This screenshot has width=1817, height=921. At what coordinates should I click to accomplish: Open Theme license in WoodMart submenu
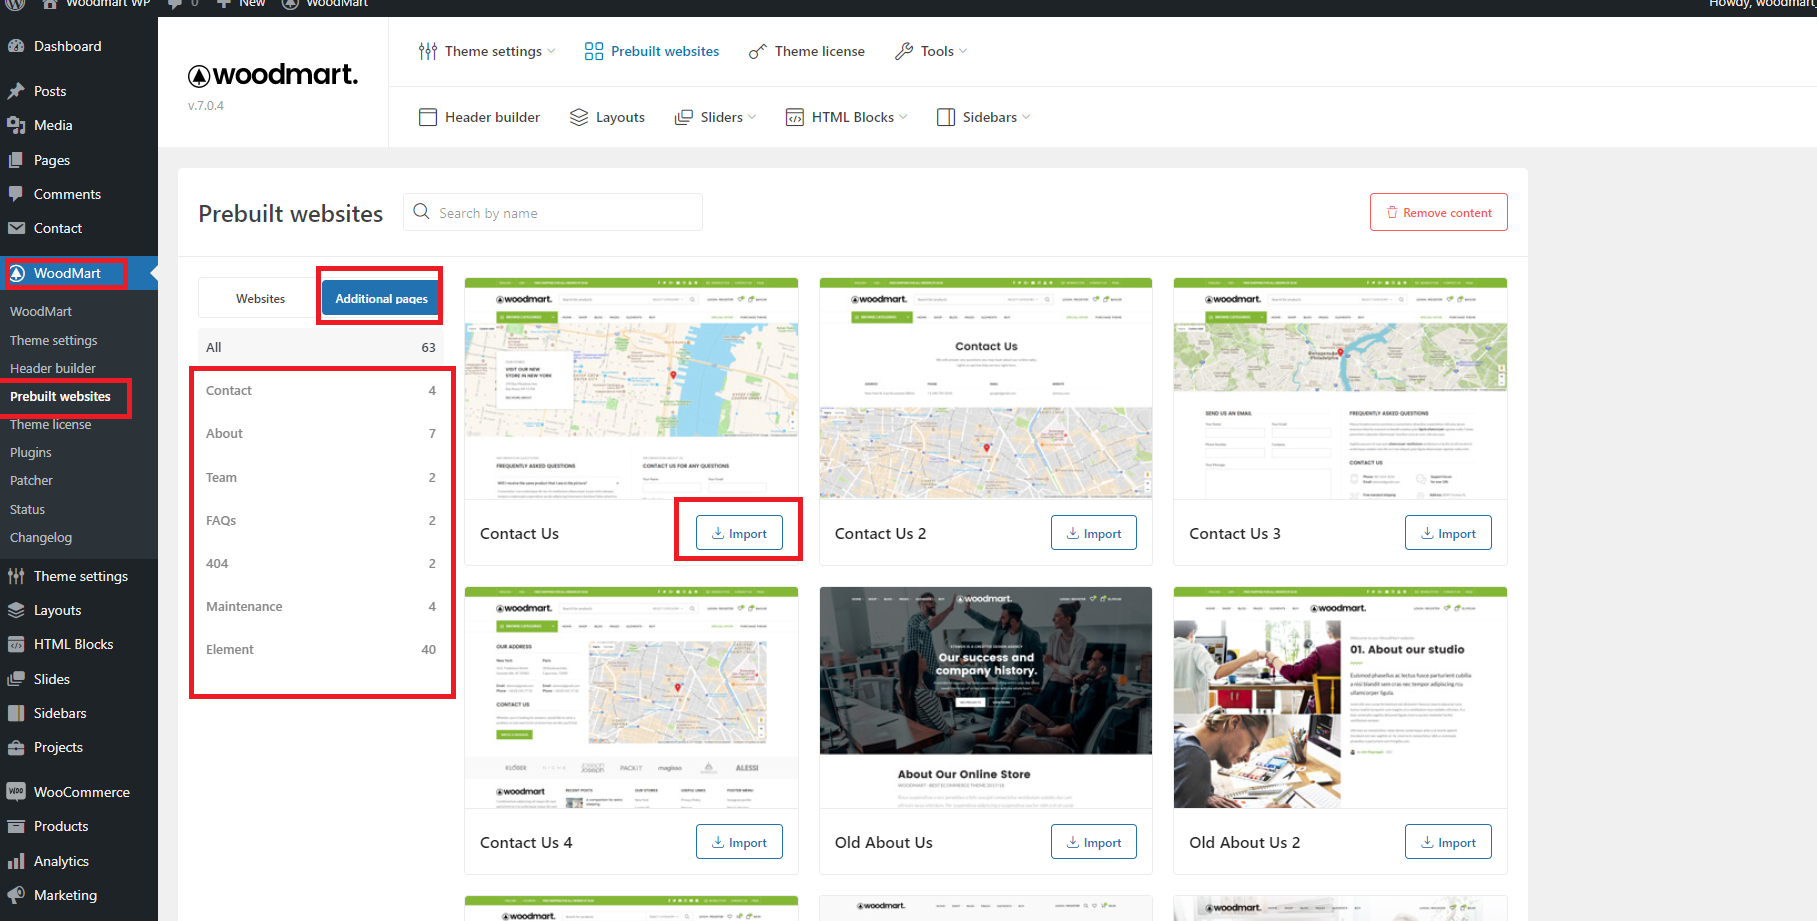pyautogui.click(x=51, y=424)
